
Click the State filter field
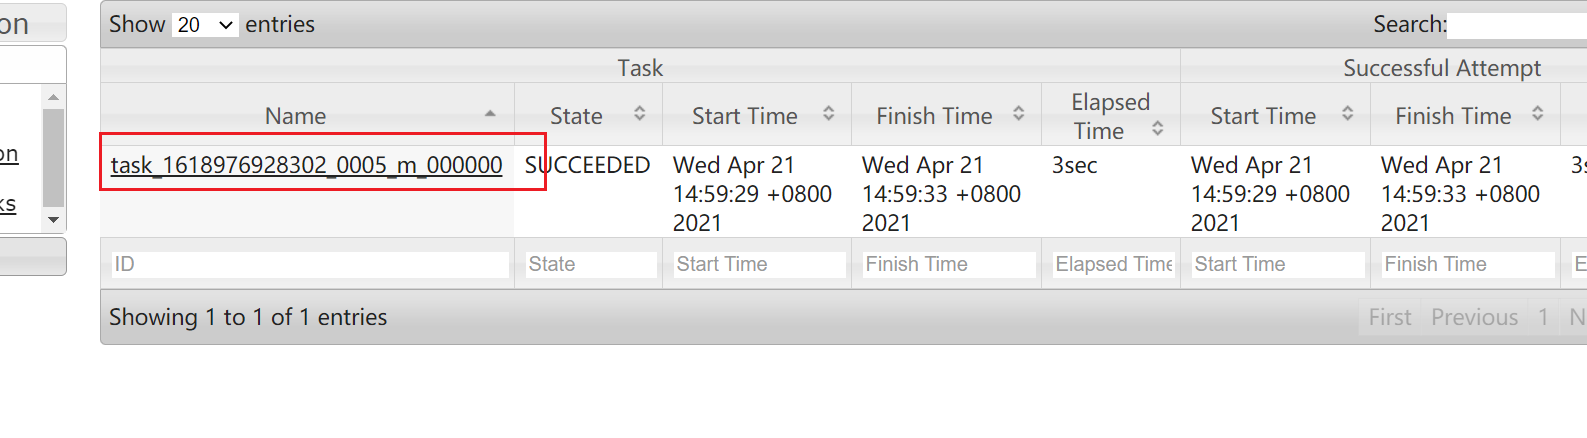pos(591,264)
